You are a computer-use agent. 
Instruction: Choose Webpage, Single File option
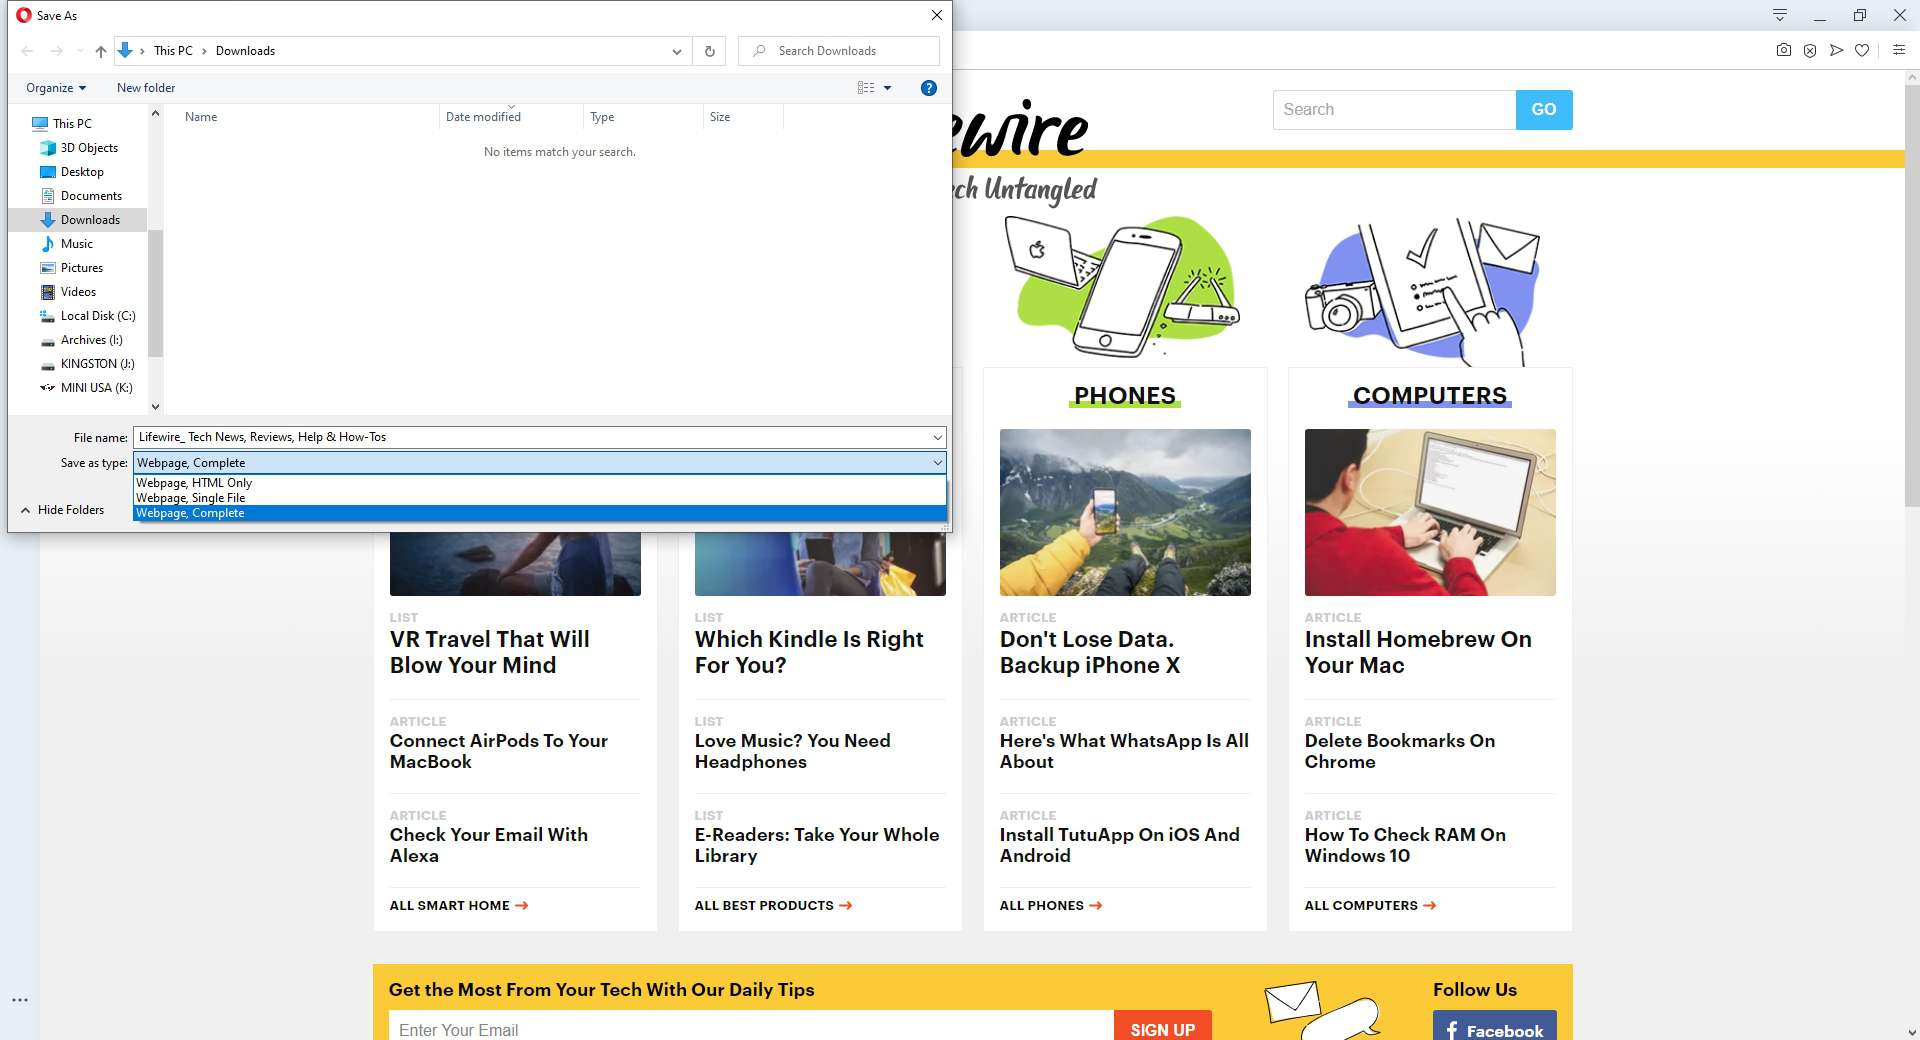click(540, 498)
